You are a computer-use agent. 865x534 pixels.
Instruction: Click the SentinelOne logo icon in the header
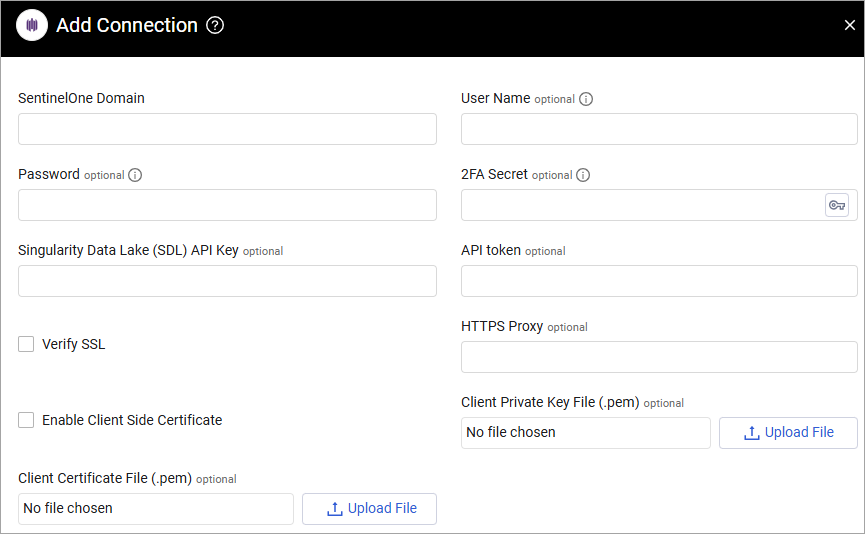pos(32,25)
